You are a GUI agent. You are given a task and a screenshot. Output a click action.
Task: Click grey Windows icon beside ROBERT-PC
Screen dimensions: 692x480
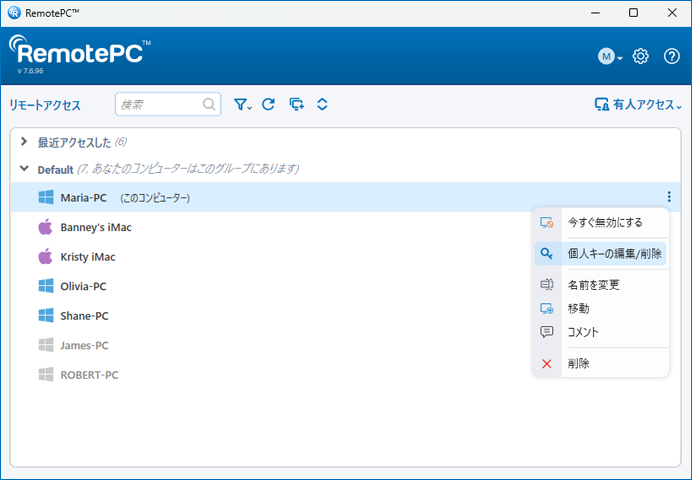pos(46,375)
